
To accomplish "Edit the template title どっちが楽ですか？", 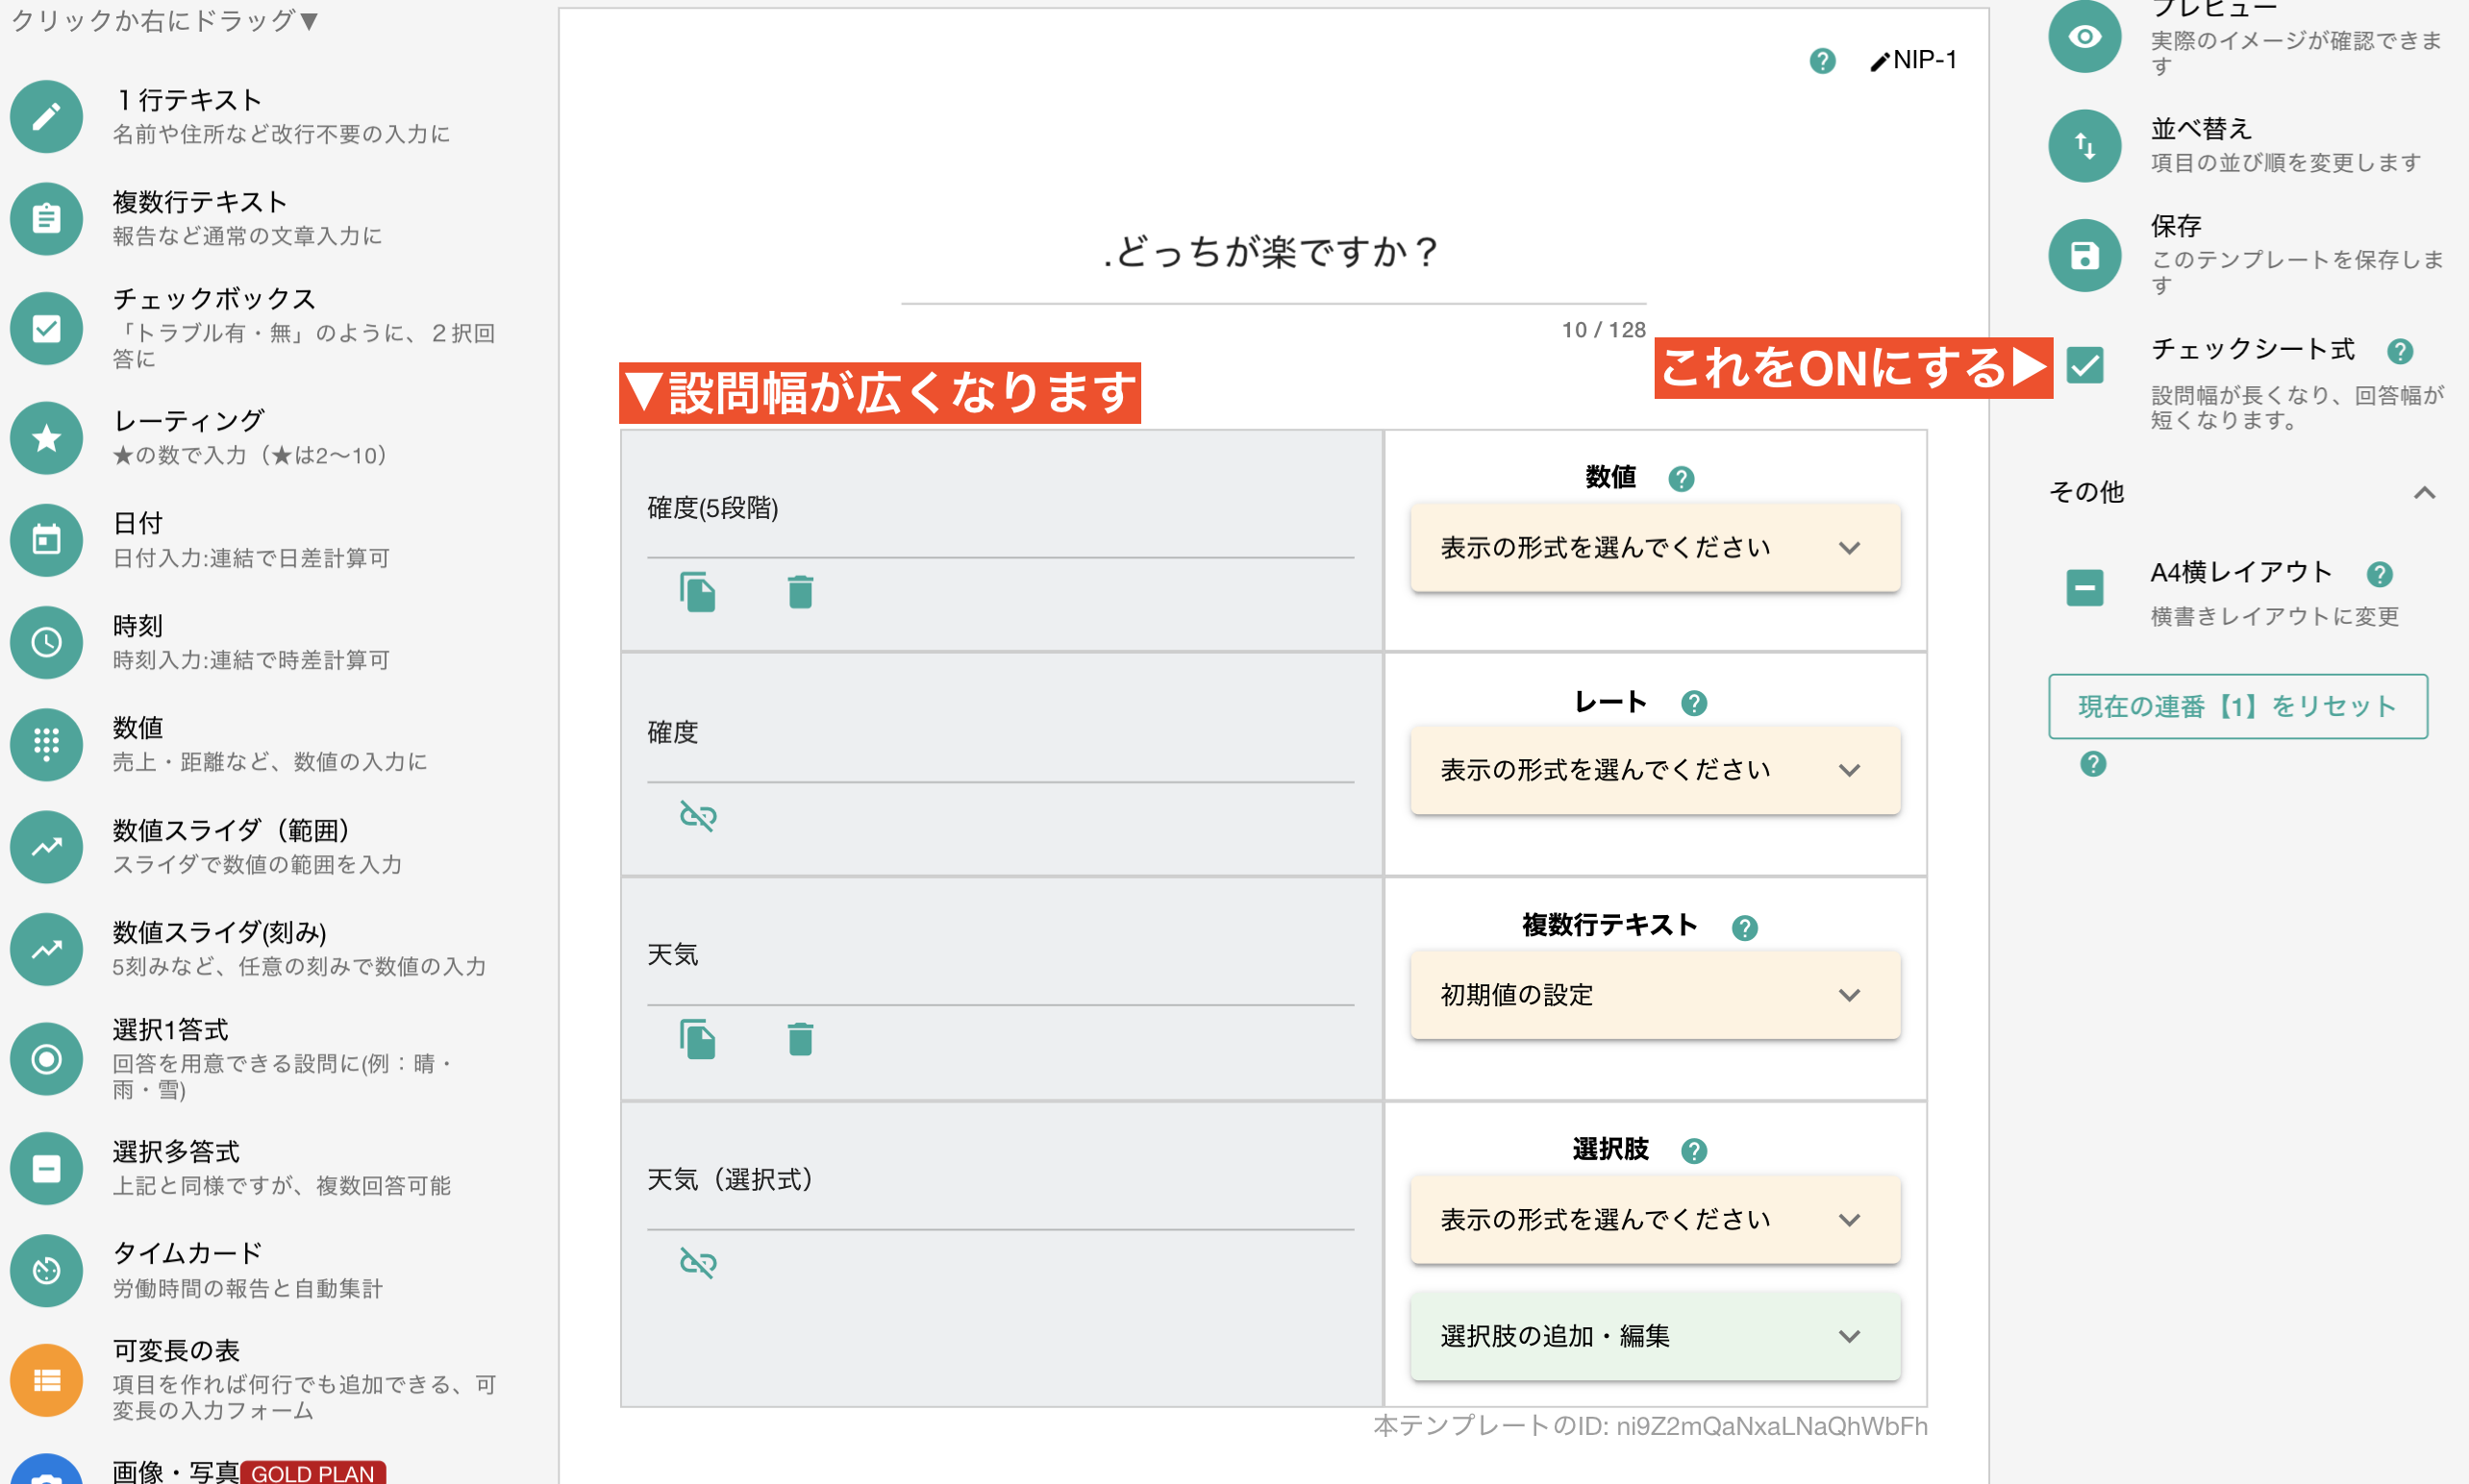I will coord(1272,252).
